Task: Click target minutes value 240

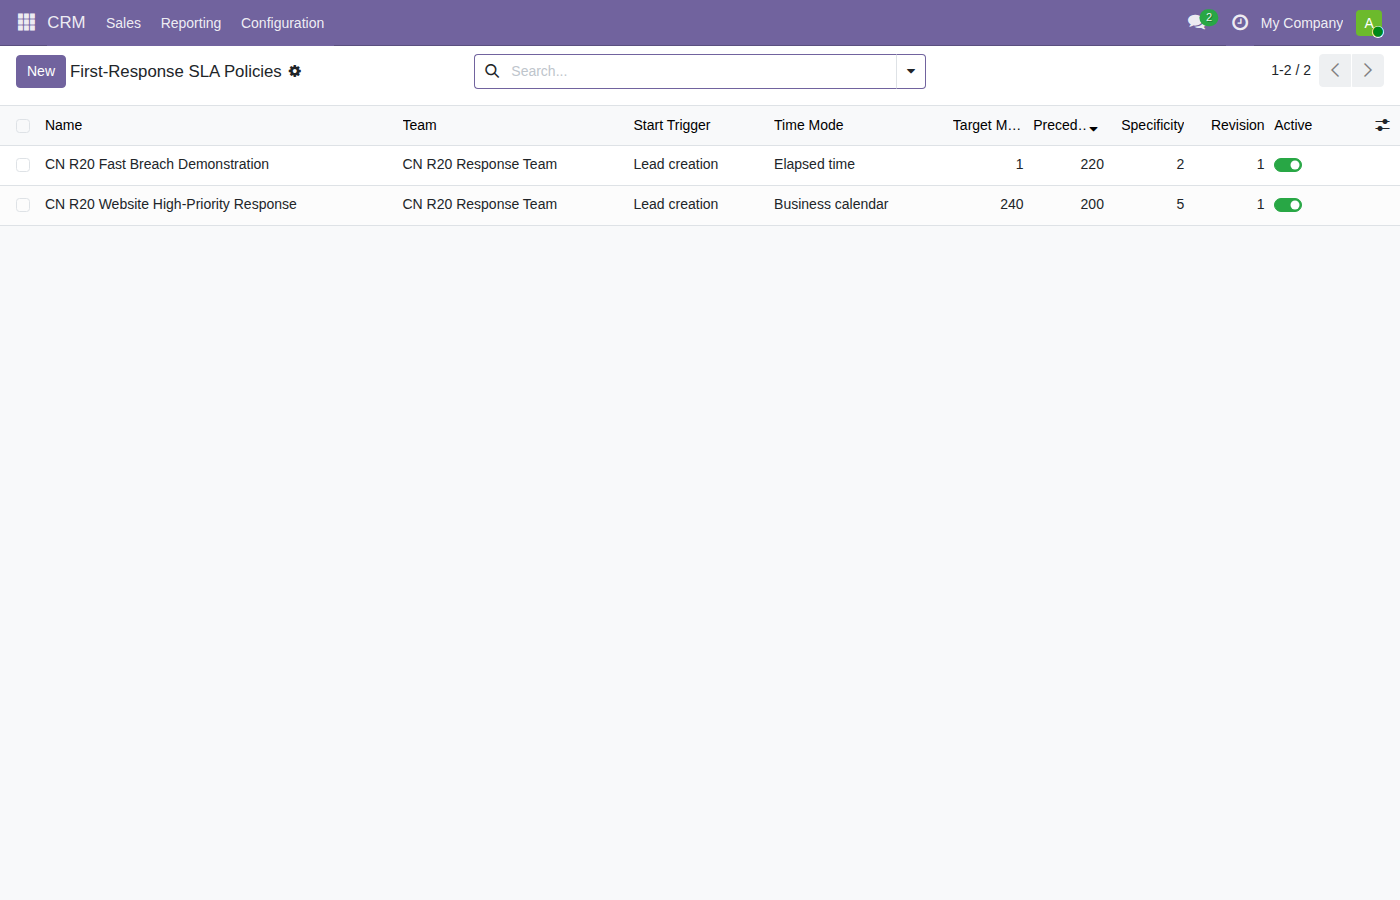Action: [1012, 204]
